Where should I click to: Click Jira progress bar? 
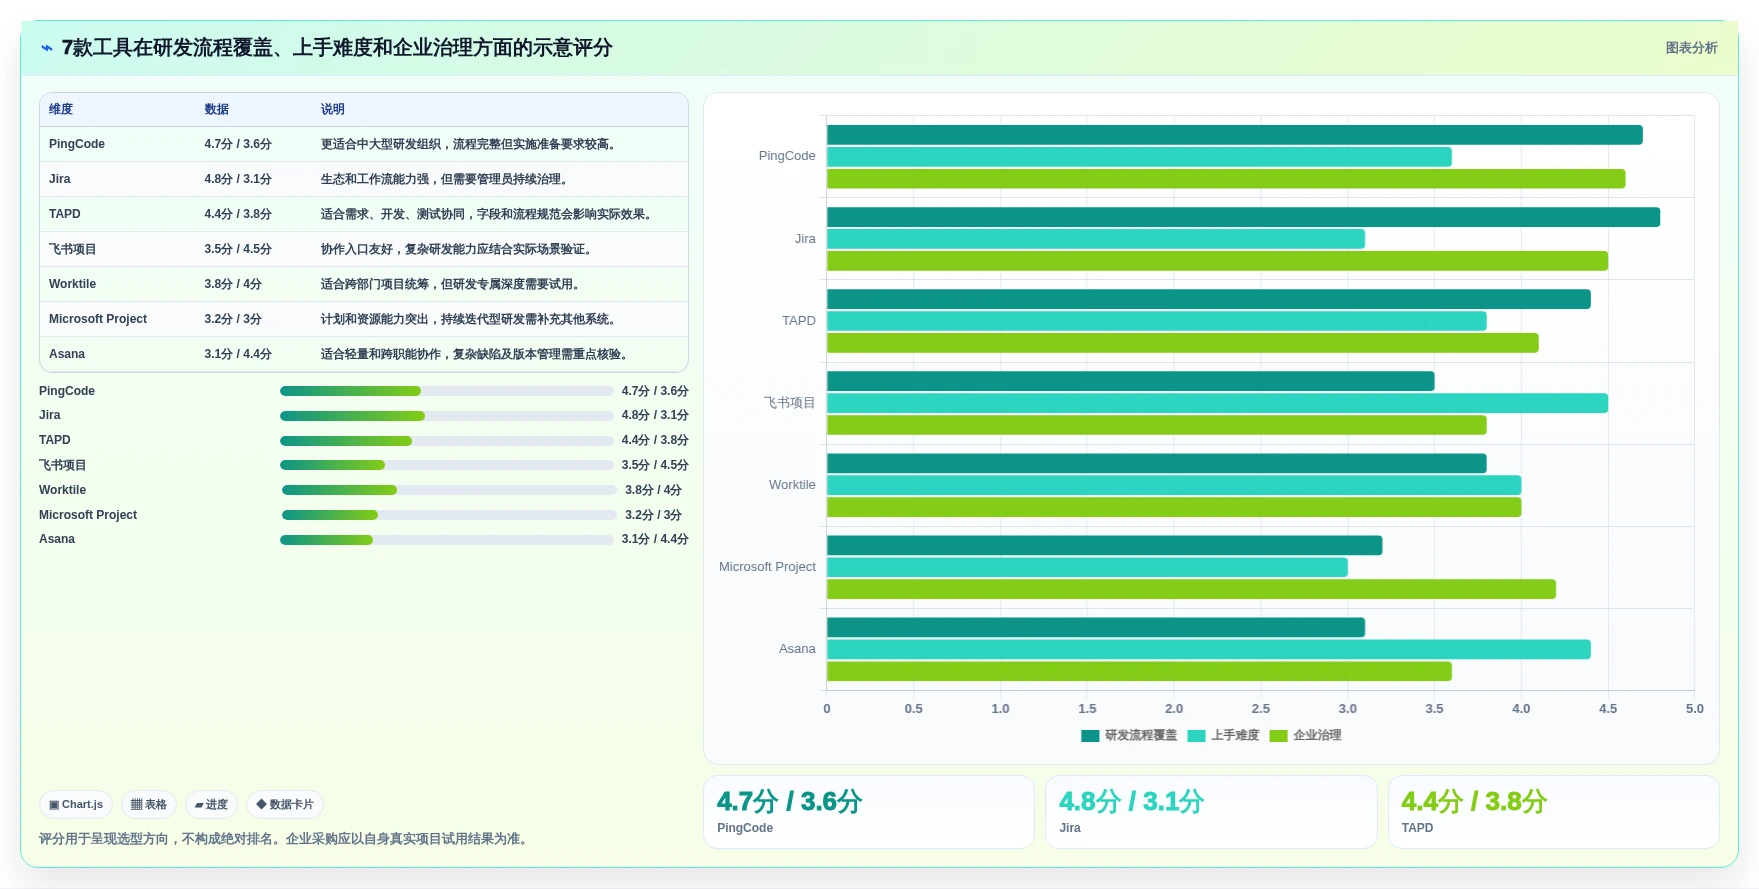tap(447, 415)
